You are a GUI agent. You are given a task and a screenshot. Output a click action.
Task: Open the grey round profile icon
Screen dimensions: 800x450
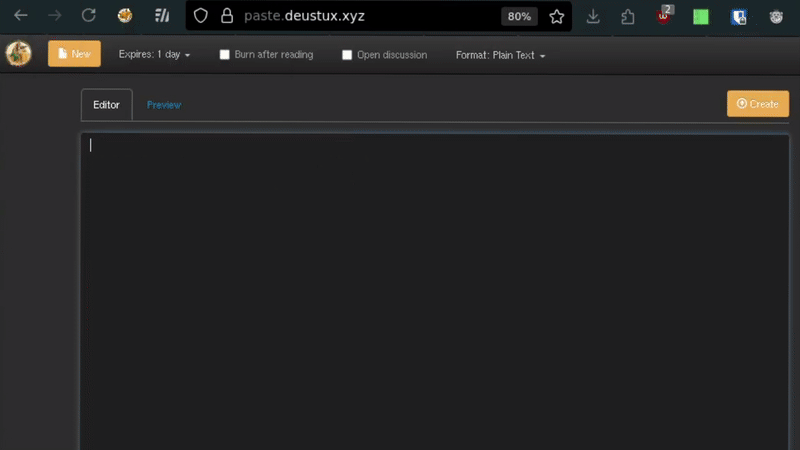click(x=776, y=17)
